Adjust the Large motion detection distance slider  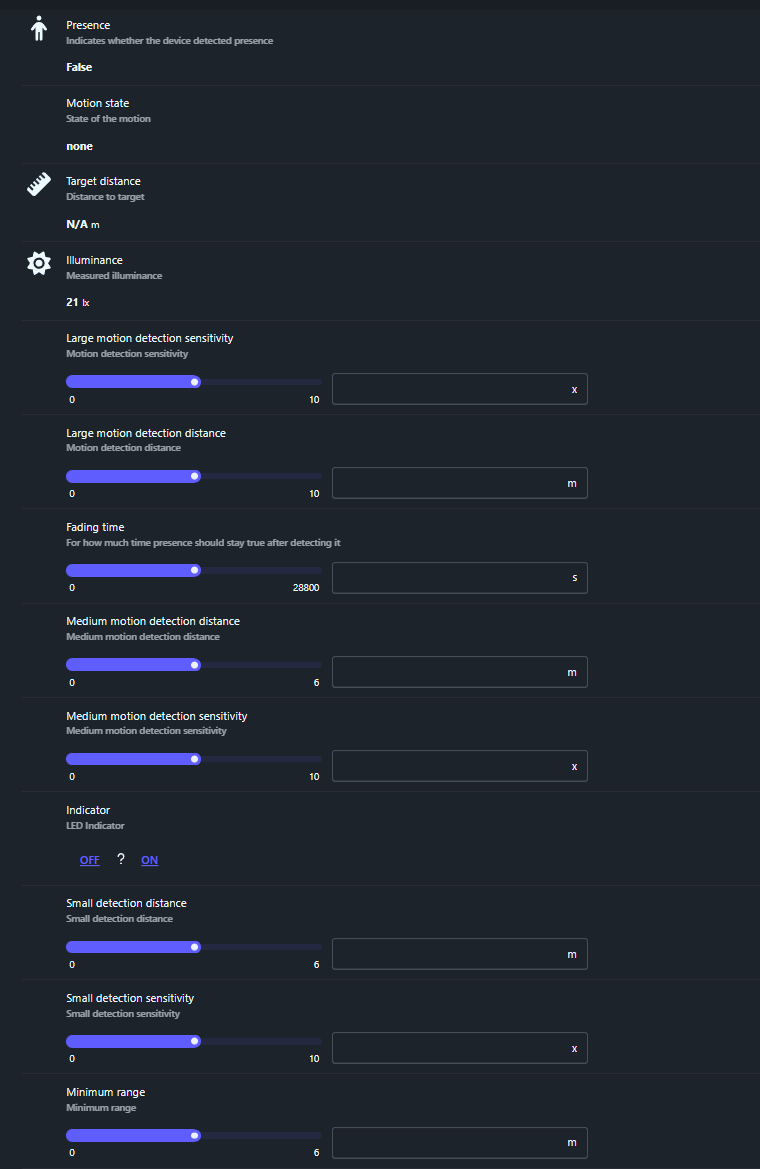pyautogui.click(x=194, y=476)
